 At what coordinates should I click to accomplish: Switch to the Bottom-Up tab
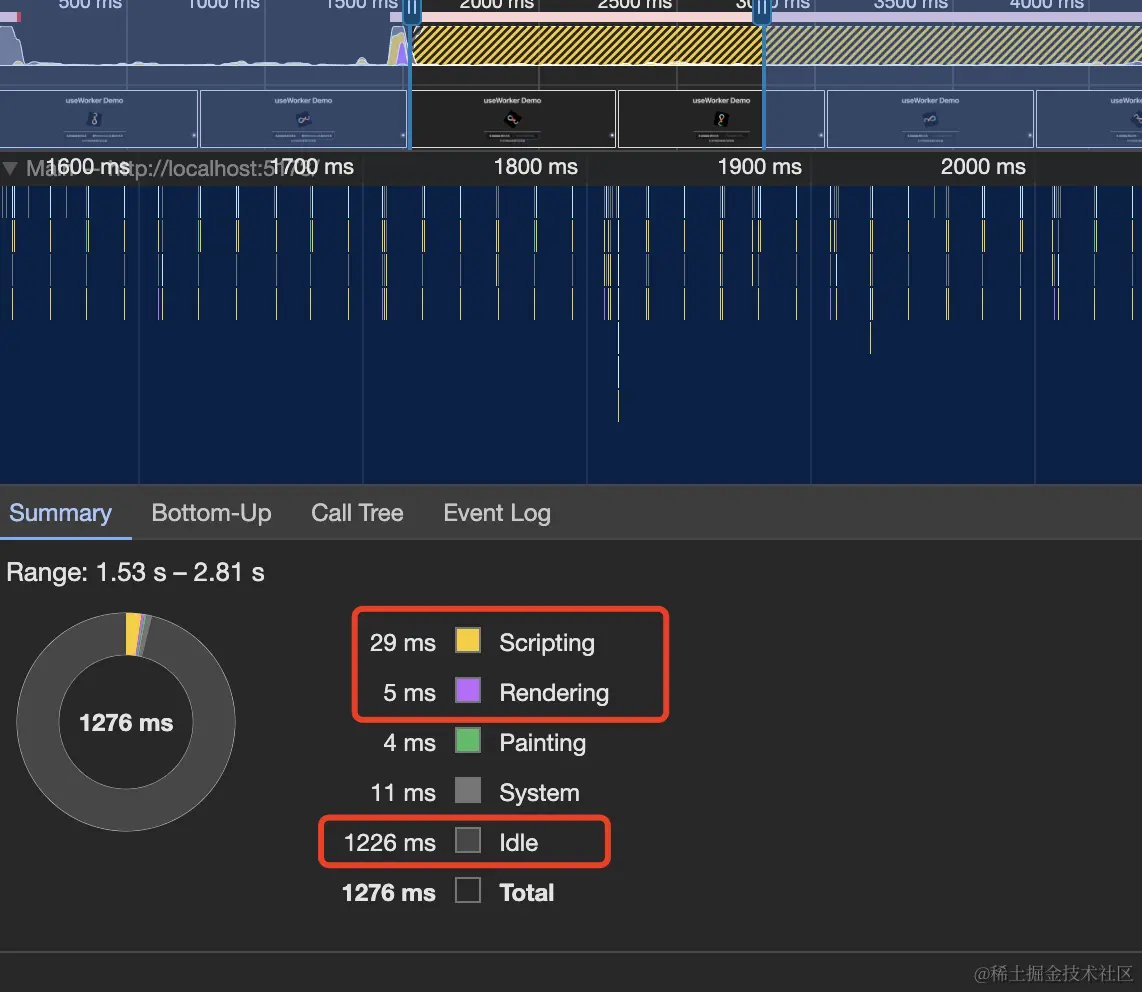[211, 513]
